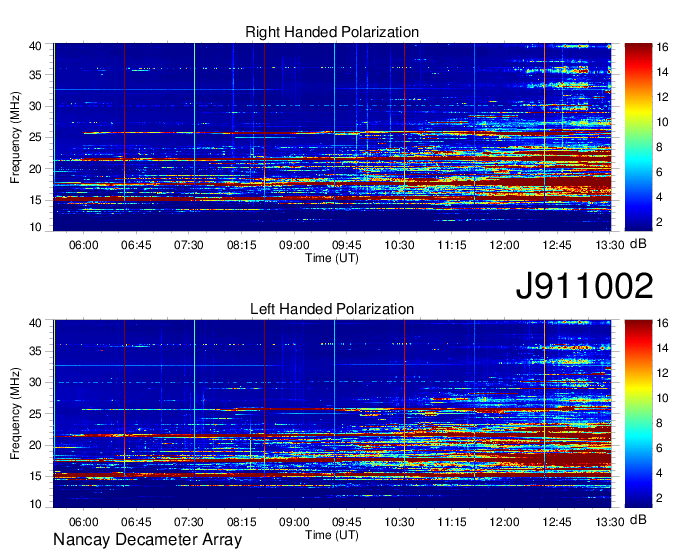Click the 40 MHz frequency label on the top plot
Image resolution: width=680 pixels, height=552 pixels.
(35, 46)
